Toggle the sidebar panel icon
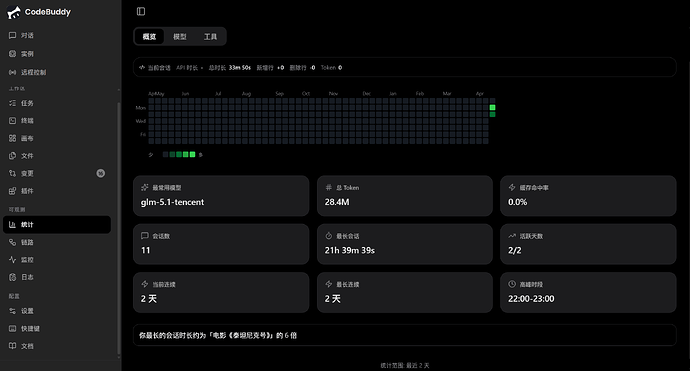 click(141, 11)
